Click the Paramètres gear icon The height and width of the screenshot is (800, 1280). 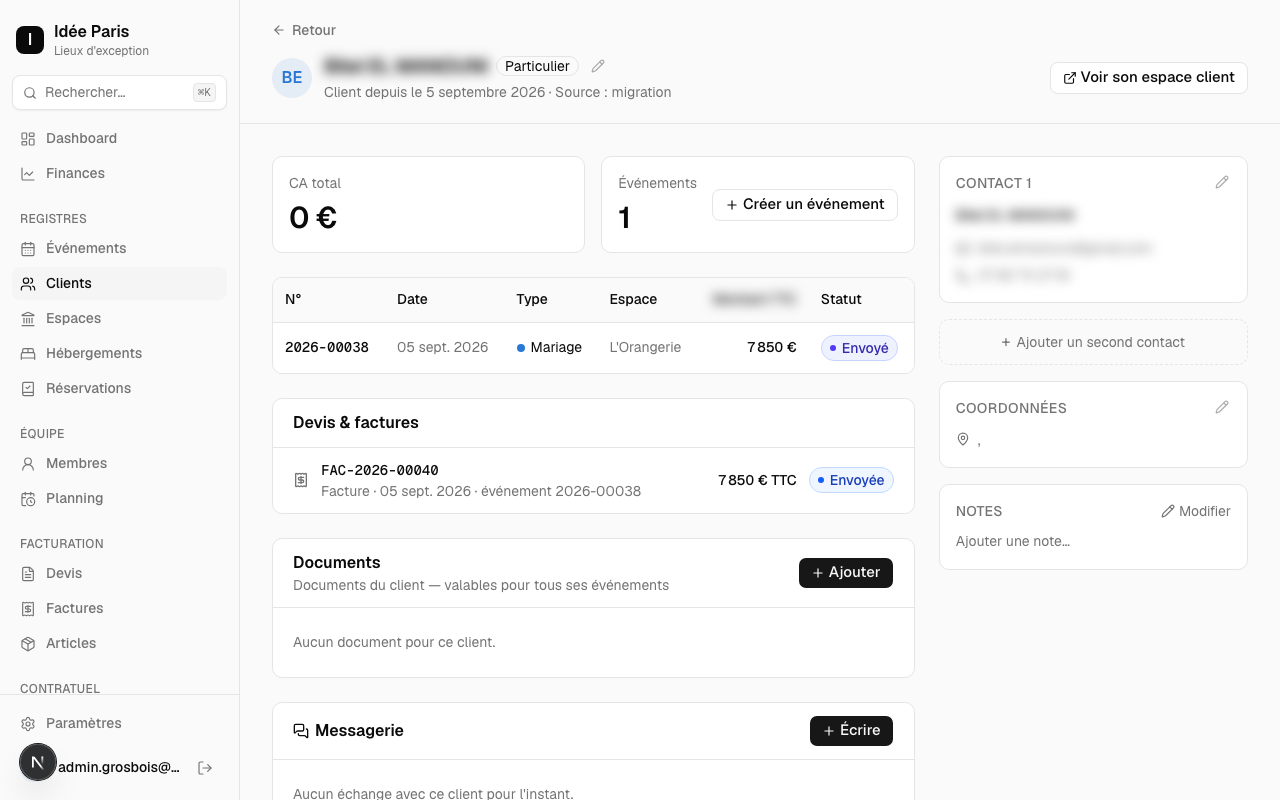(x=28, y=723)
